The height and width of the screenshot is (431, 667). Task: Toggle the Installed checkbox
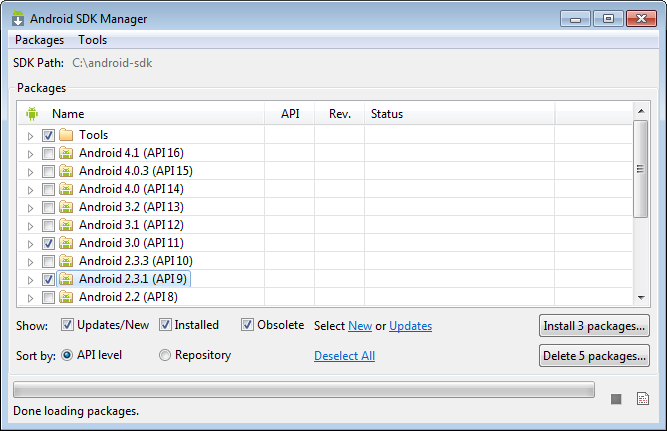tap(165, 325)
